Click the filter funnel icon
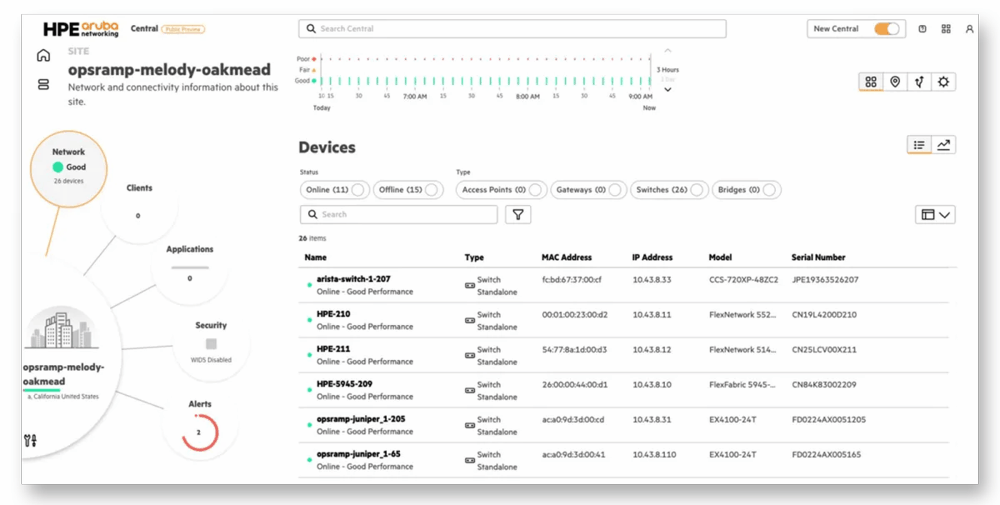 [518, 214]
